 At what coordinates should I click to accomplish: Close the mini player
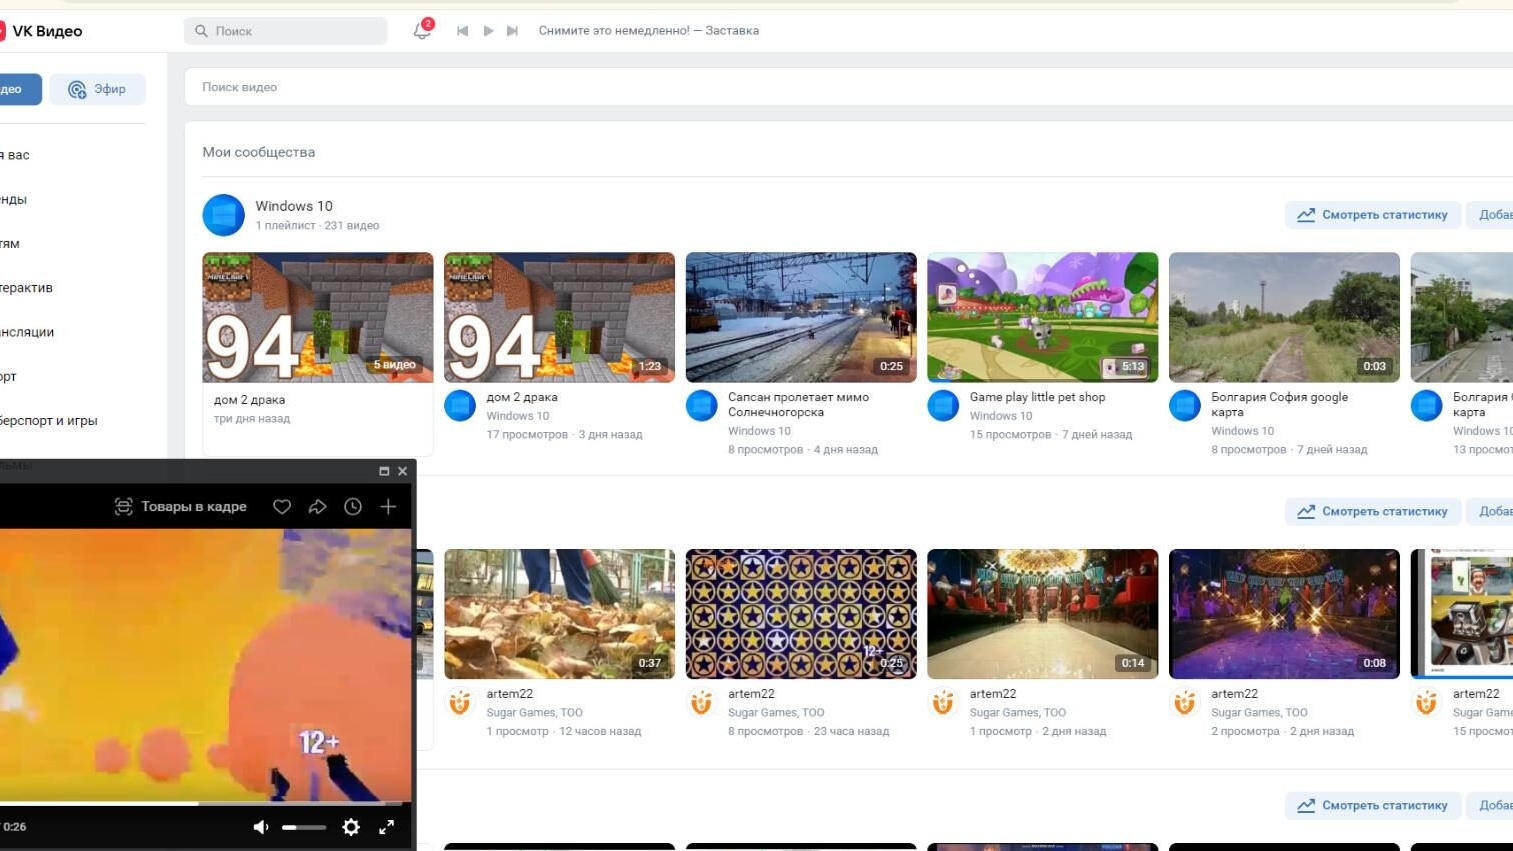(402, 471)
